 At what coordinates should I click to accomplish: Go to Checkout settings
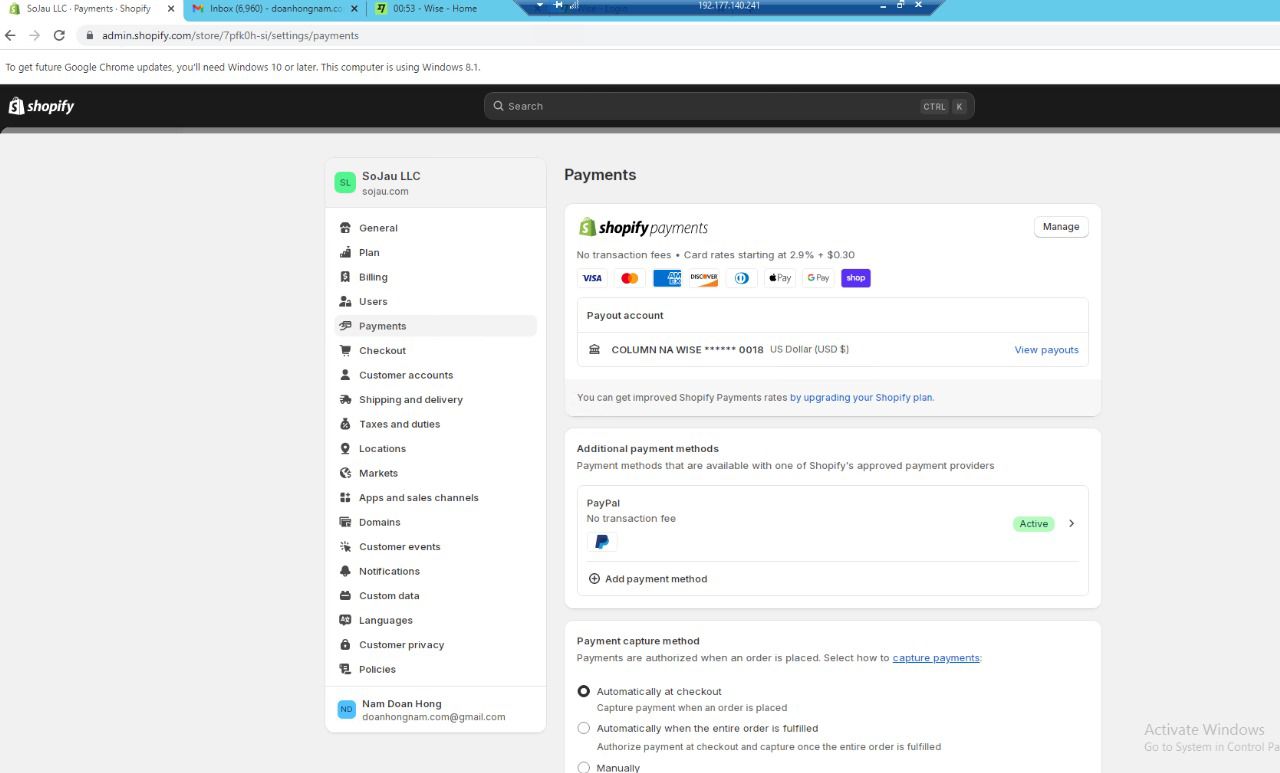click(435, 350)
